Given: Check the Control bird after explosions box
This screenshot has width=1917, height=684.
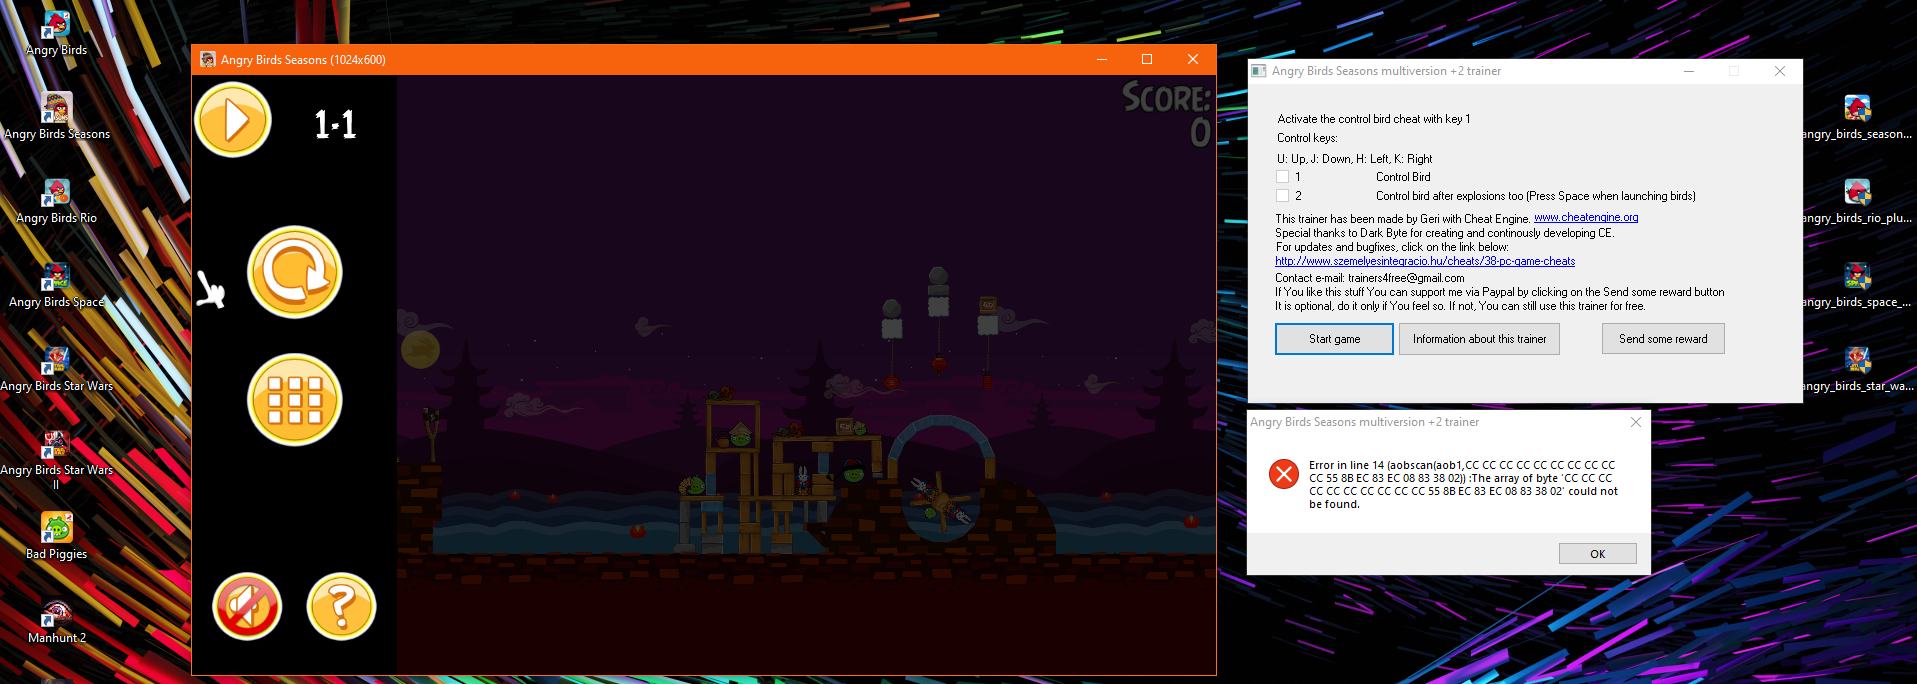Looking at the screenshot, I should pos(1283,196).
